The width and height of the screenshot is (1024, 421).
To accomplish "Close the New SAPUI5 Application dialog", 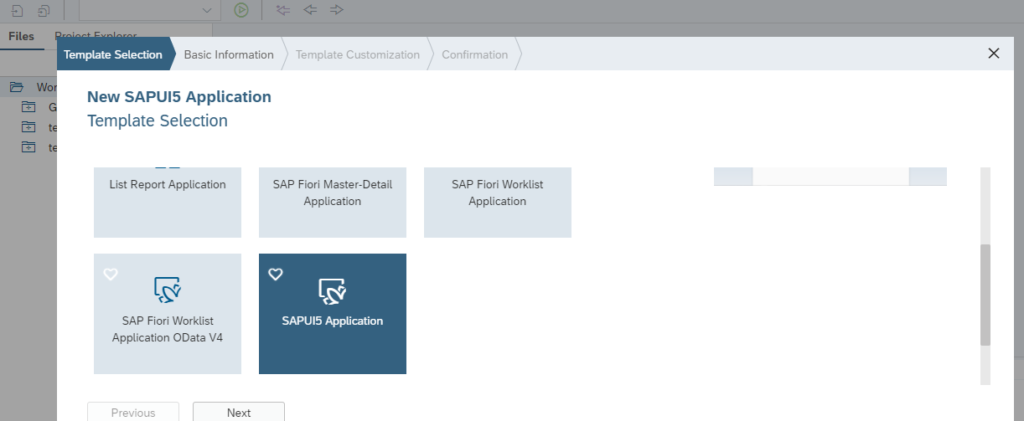I will pos(993,54).
